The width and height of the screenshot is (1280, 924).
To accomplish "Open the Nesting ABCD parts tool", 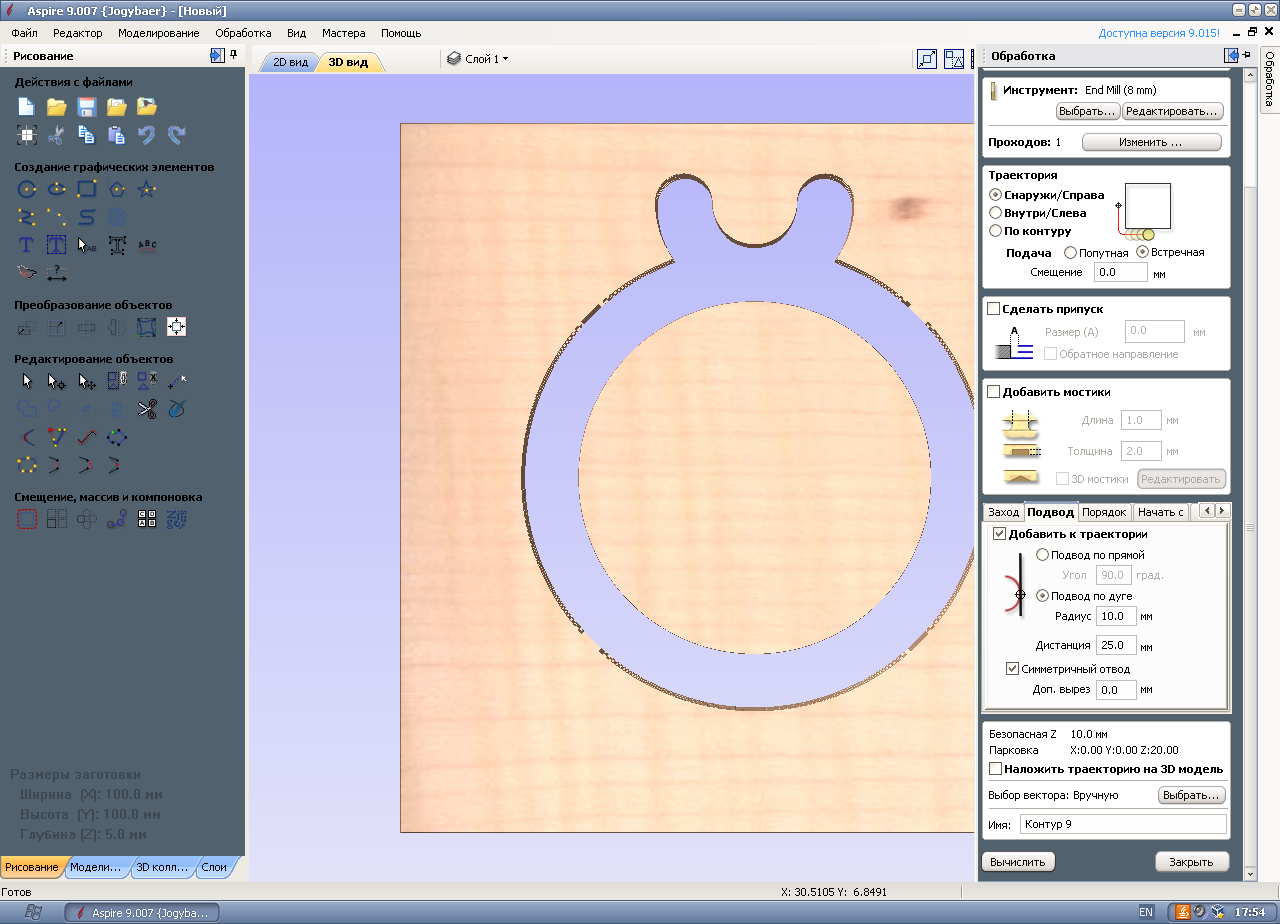I will coord(147,519).
